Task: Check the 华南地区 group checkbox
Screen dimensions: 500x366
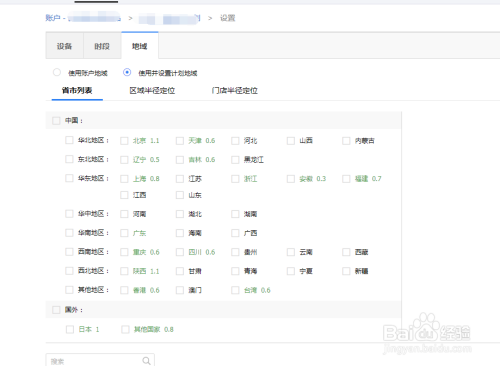Action: click(x=69, y=232)
